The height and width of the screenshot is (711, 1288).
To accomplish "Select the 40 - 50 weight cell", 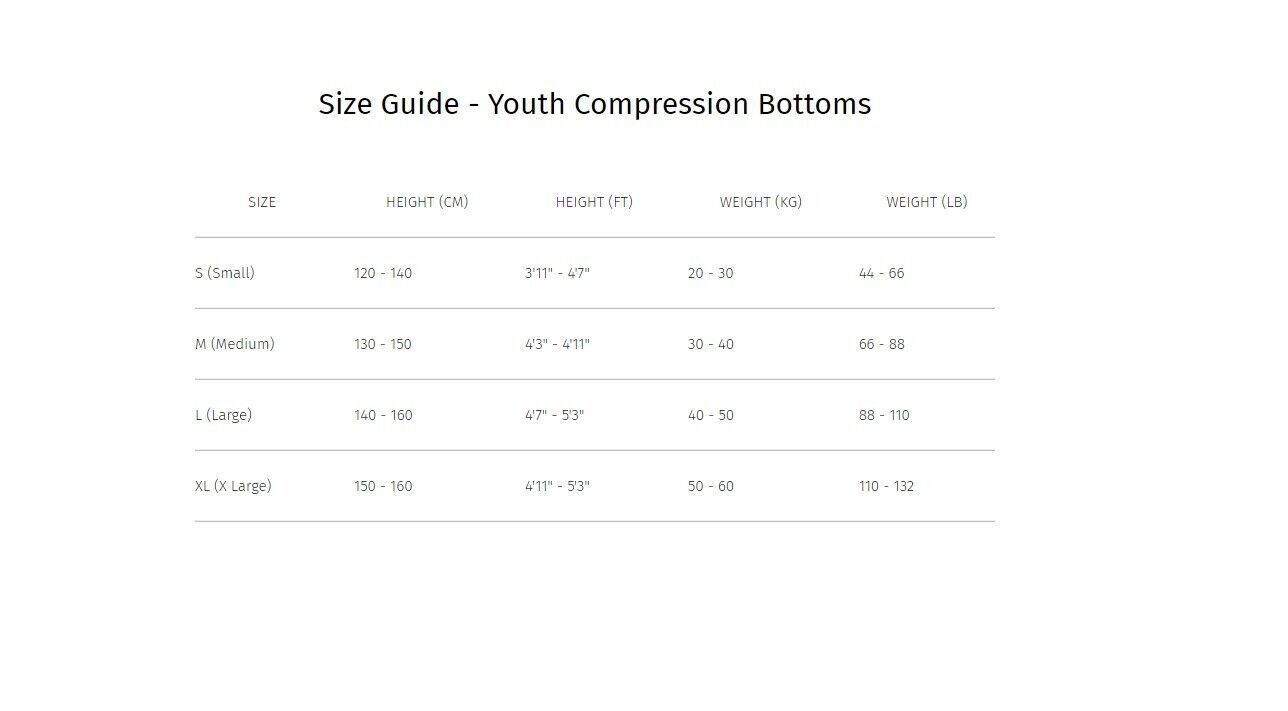I will coord(711,415).
